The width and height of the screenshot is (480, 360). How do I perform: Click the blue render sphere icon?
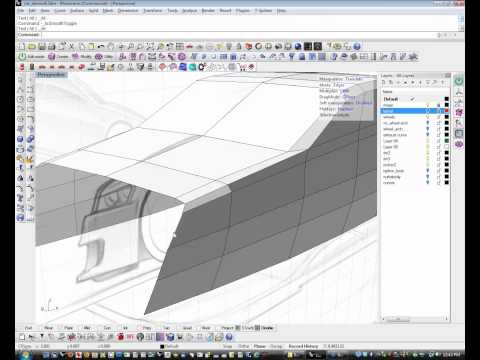(298, 46)
